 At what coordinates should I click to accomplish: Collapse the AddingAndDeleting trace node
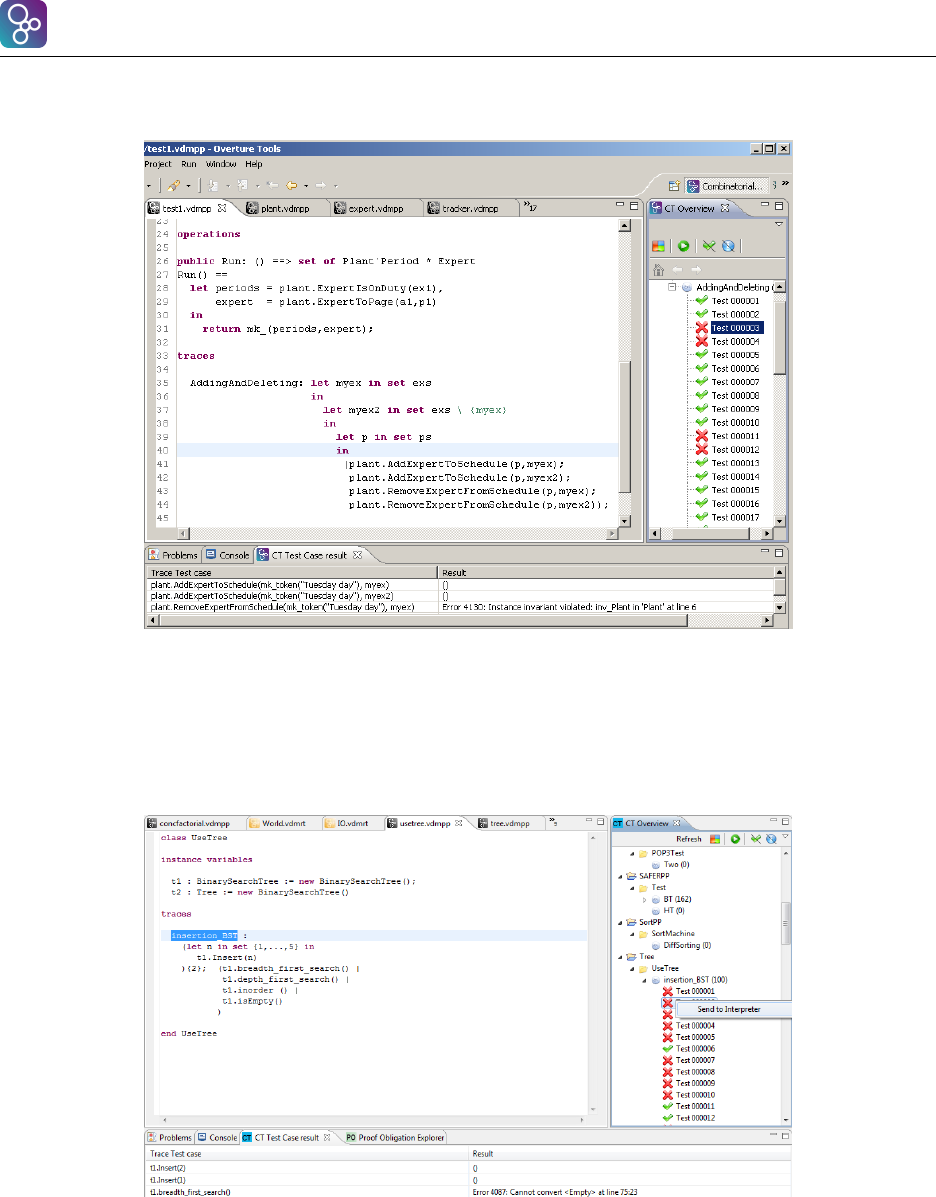click(x=672, y=287)
